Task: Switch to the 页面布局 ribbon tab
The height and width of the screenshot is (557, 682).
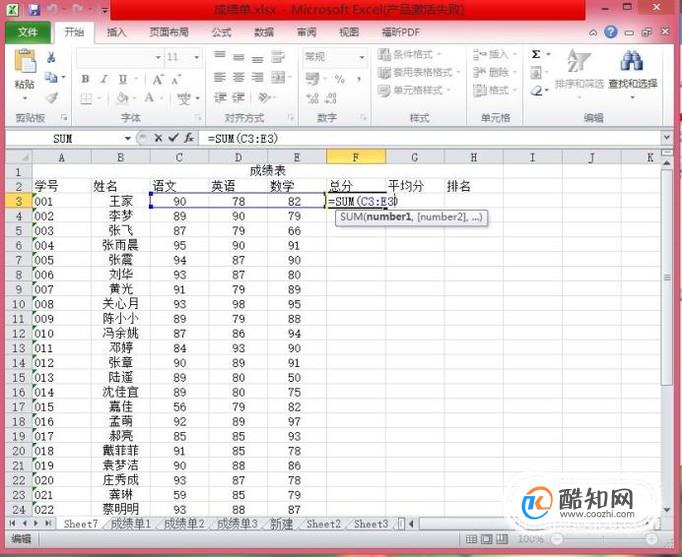Action: point(169,32)
